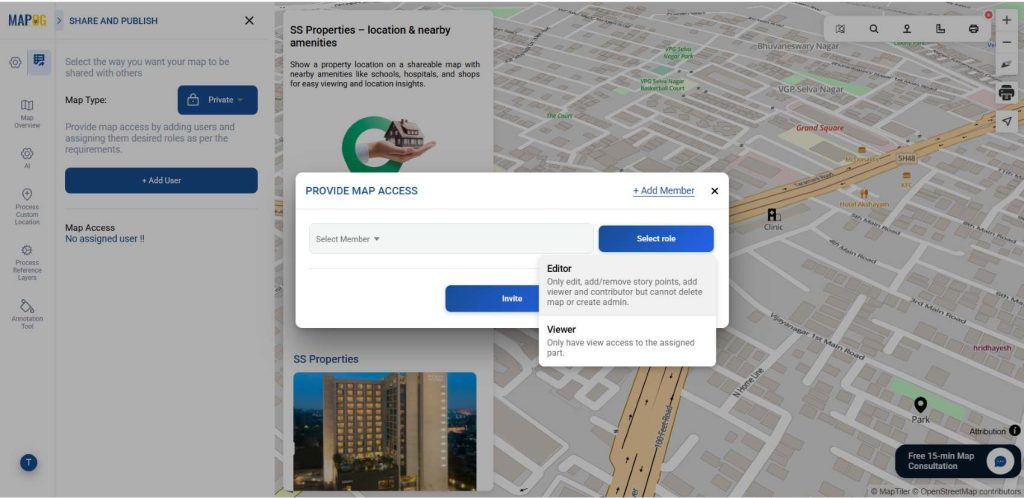Click the Invite button
This screenshot has width=1024, height=498.
(511, 298)
